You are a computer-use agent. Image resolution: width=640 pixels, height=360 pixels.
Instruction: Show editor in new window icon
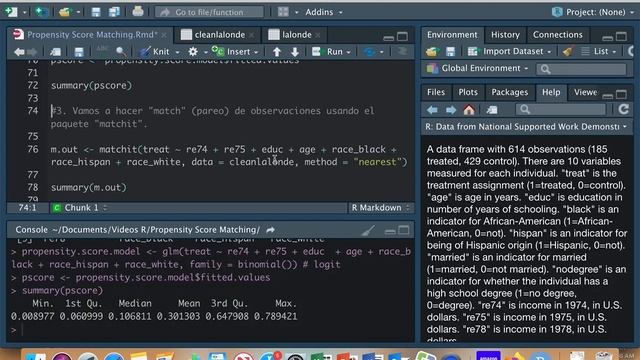pos(55,52)
